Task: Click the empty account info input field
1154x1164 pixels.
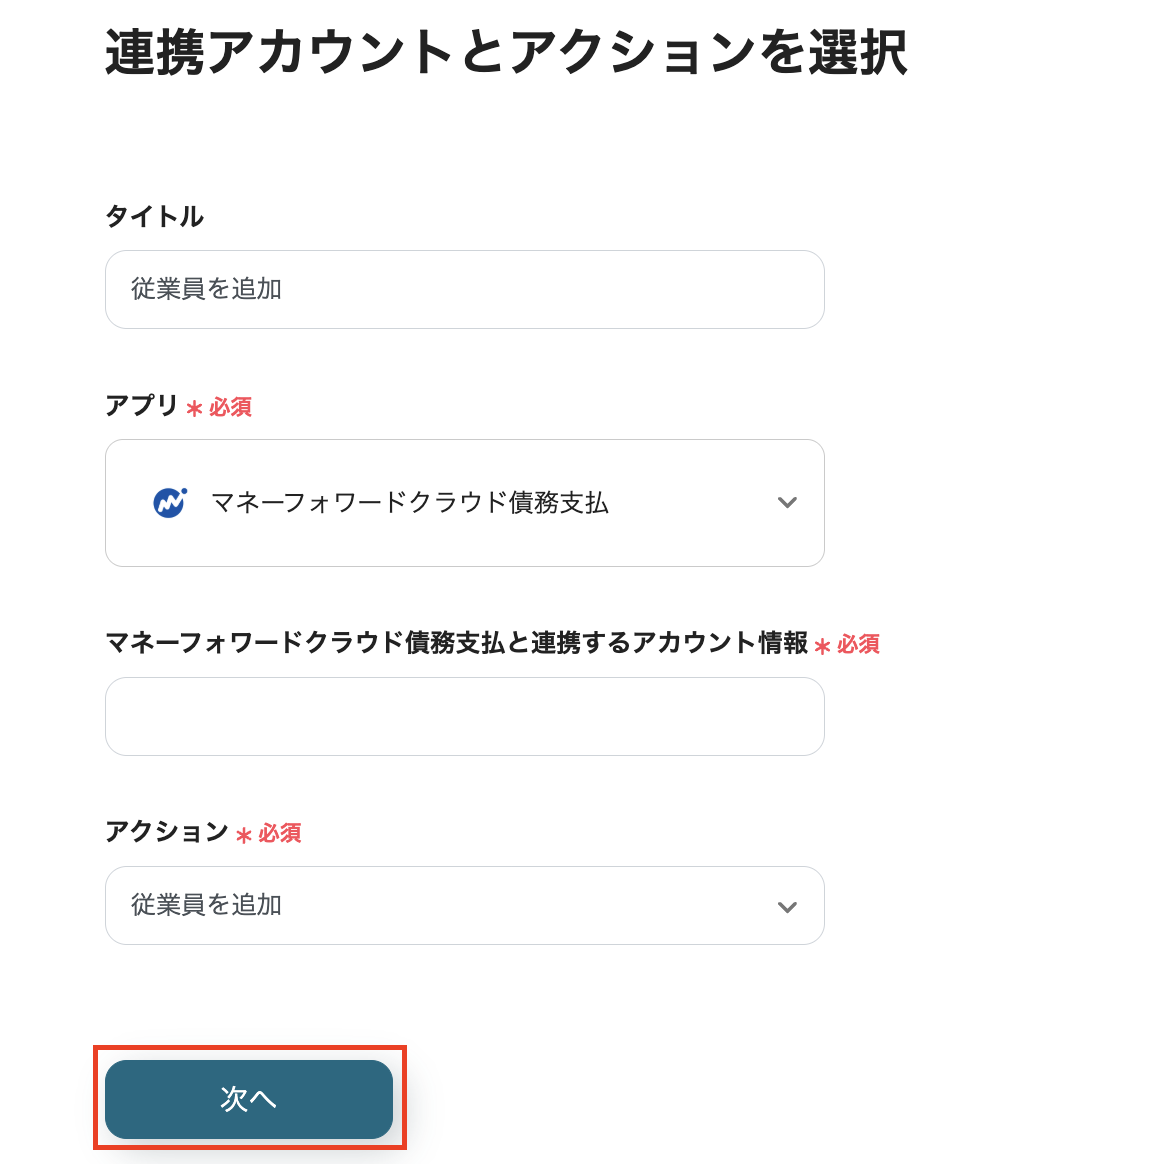Action: 464,716
